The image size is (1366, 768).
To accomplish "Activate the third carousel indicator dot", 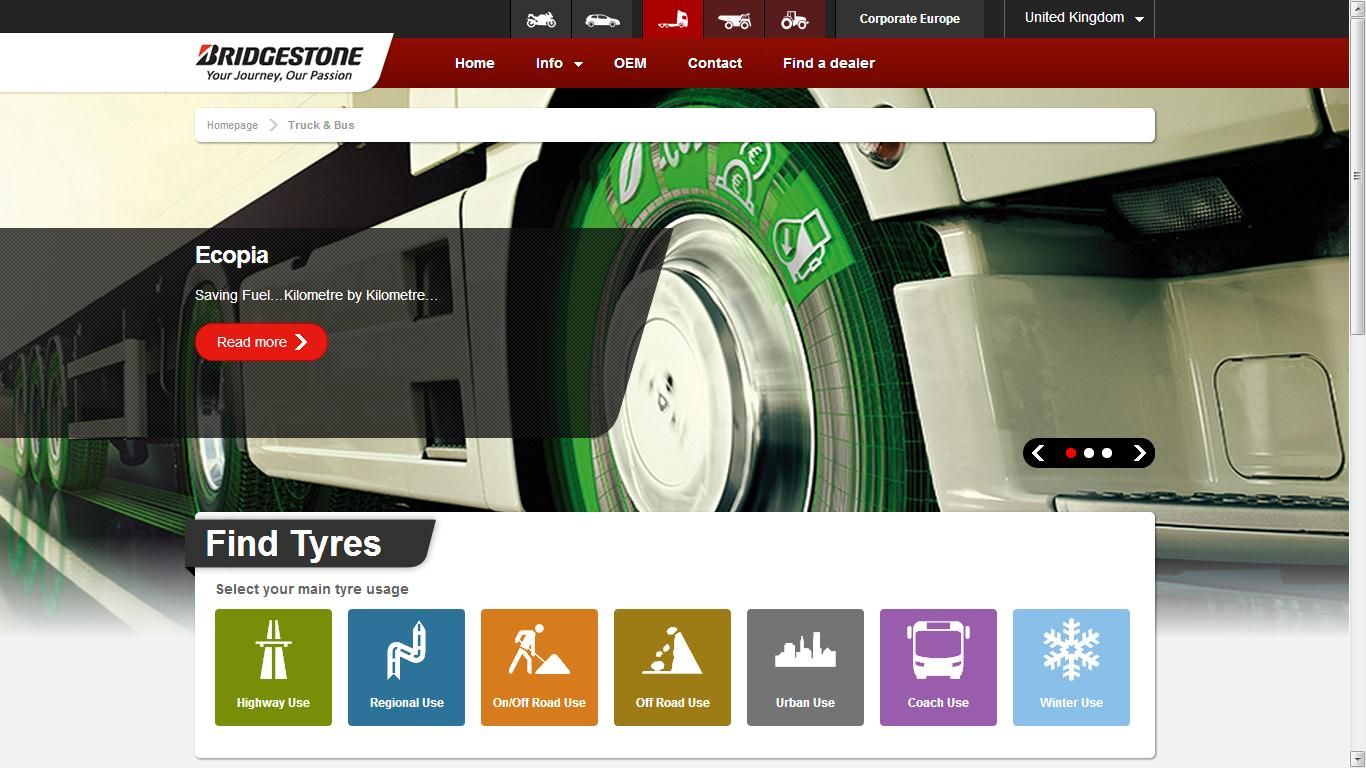I will 1106,453.
